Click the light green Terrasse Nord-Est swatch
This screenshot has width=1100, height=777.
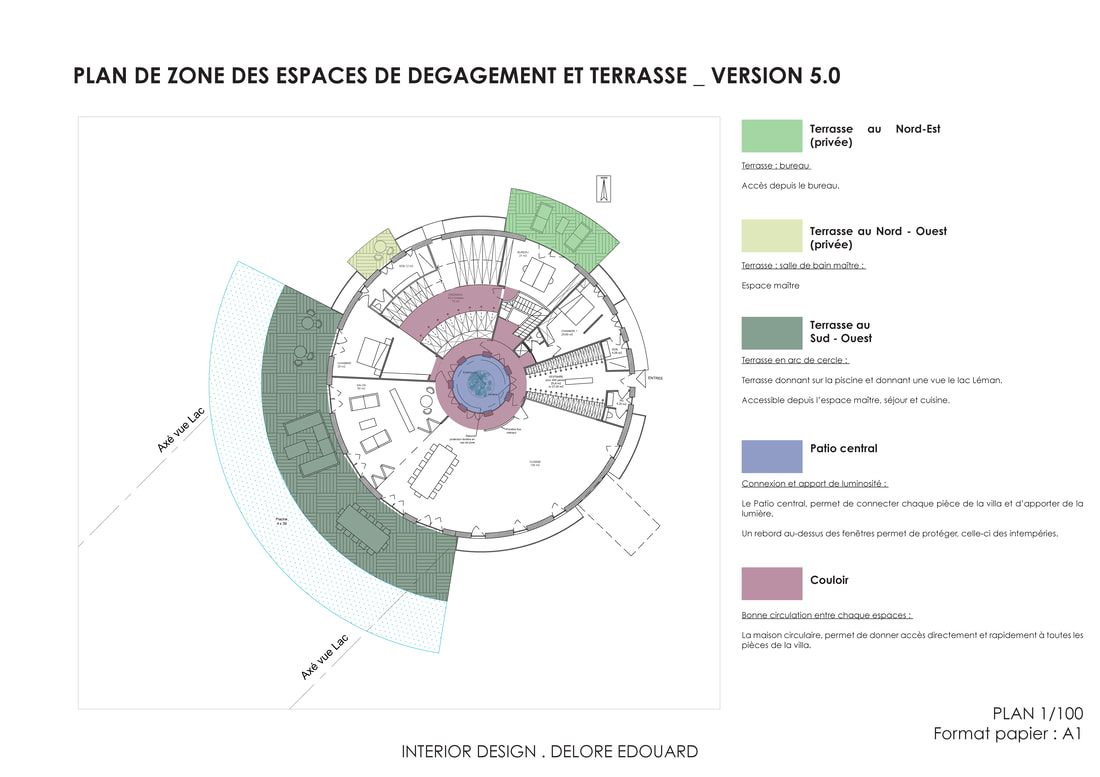tap(772, 136)
